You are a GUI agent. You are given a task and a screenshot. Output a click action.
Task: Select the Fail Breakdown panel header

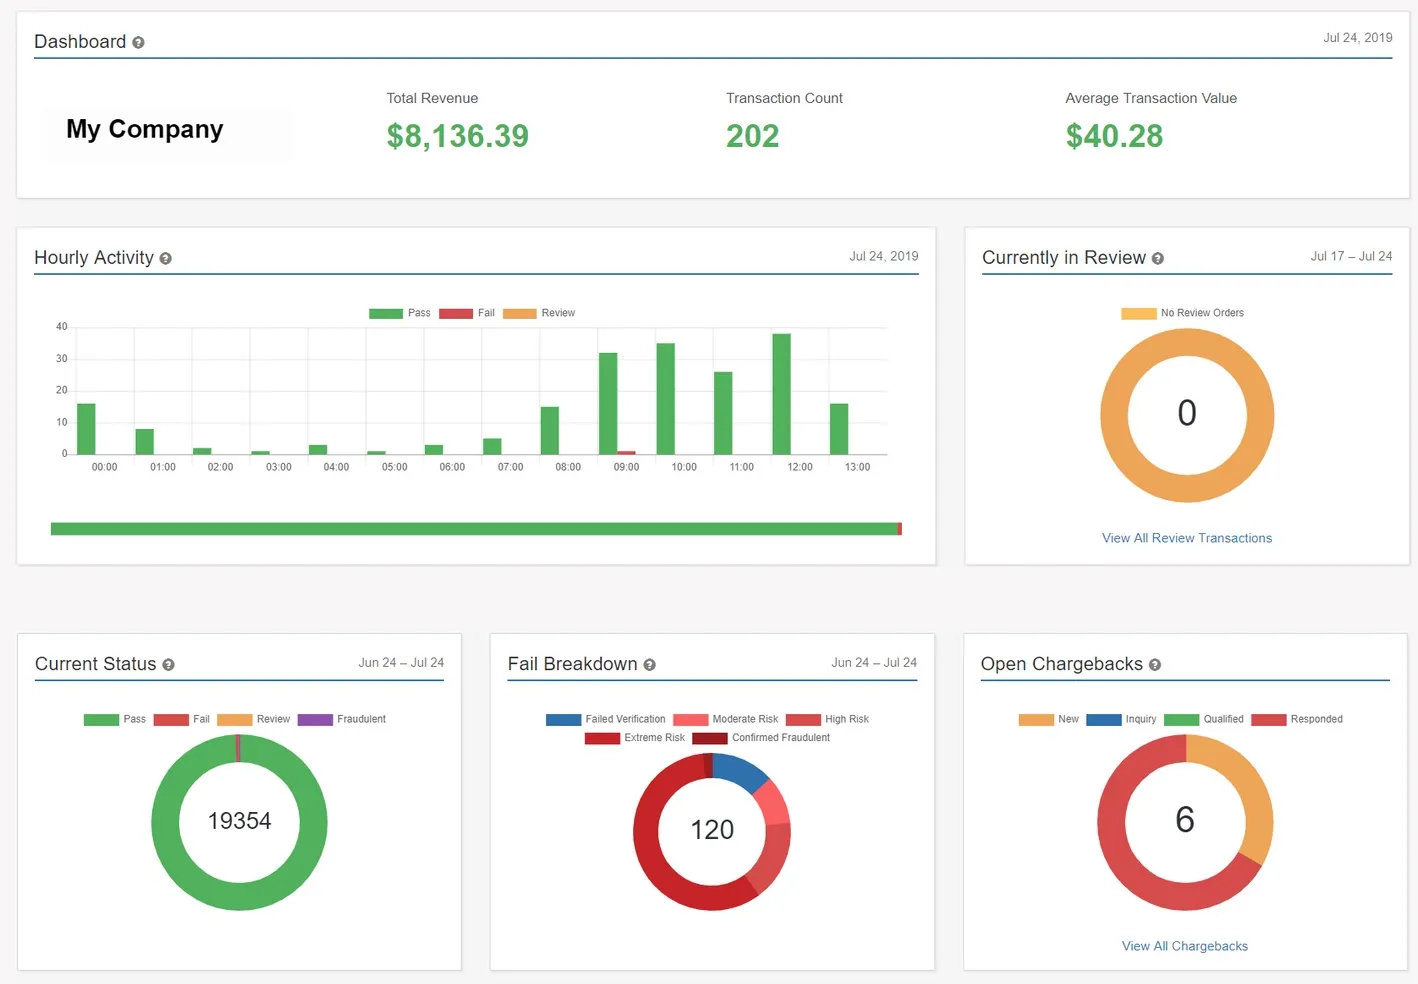[x=572, y=664]
